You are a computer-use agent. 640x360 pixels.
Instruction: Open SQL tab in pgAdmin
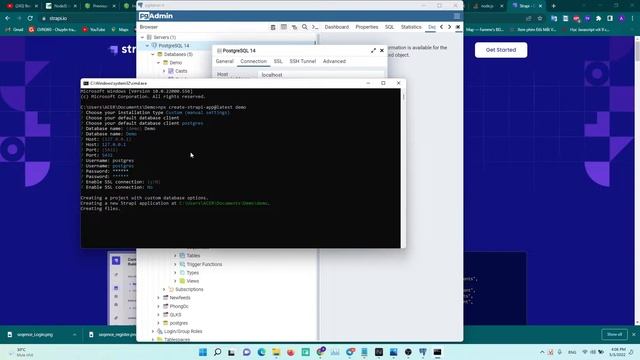coord(389,27)
